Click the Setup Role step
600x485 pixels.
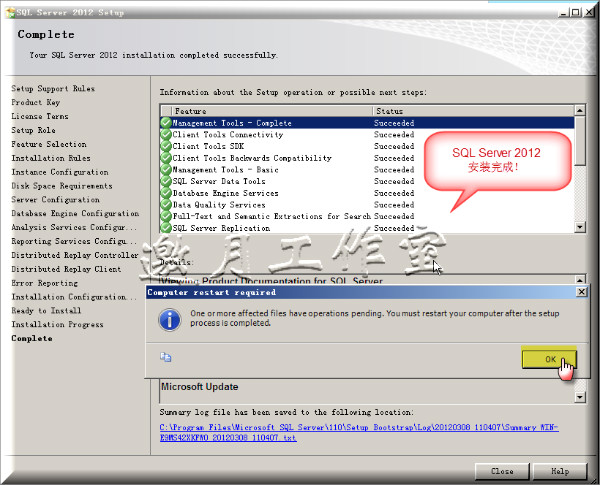tap(33, 130)
